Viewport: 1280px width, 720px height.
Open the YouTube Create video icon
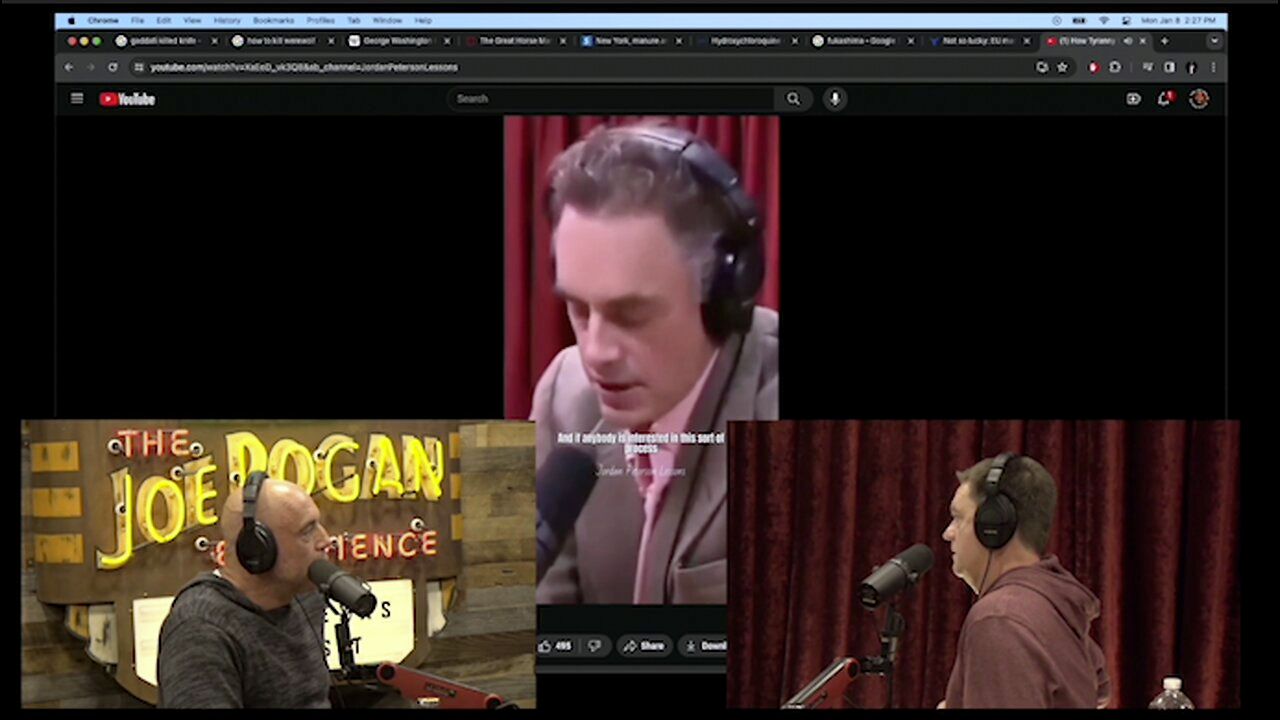pos(1133,98)
